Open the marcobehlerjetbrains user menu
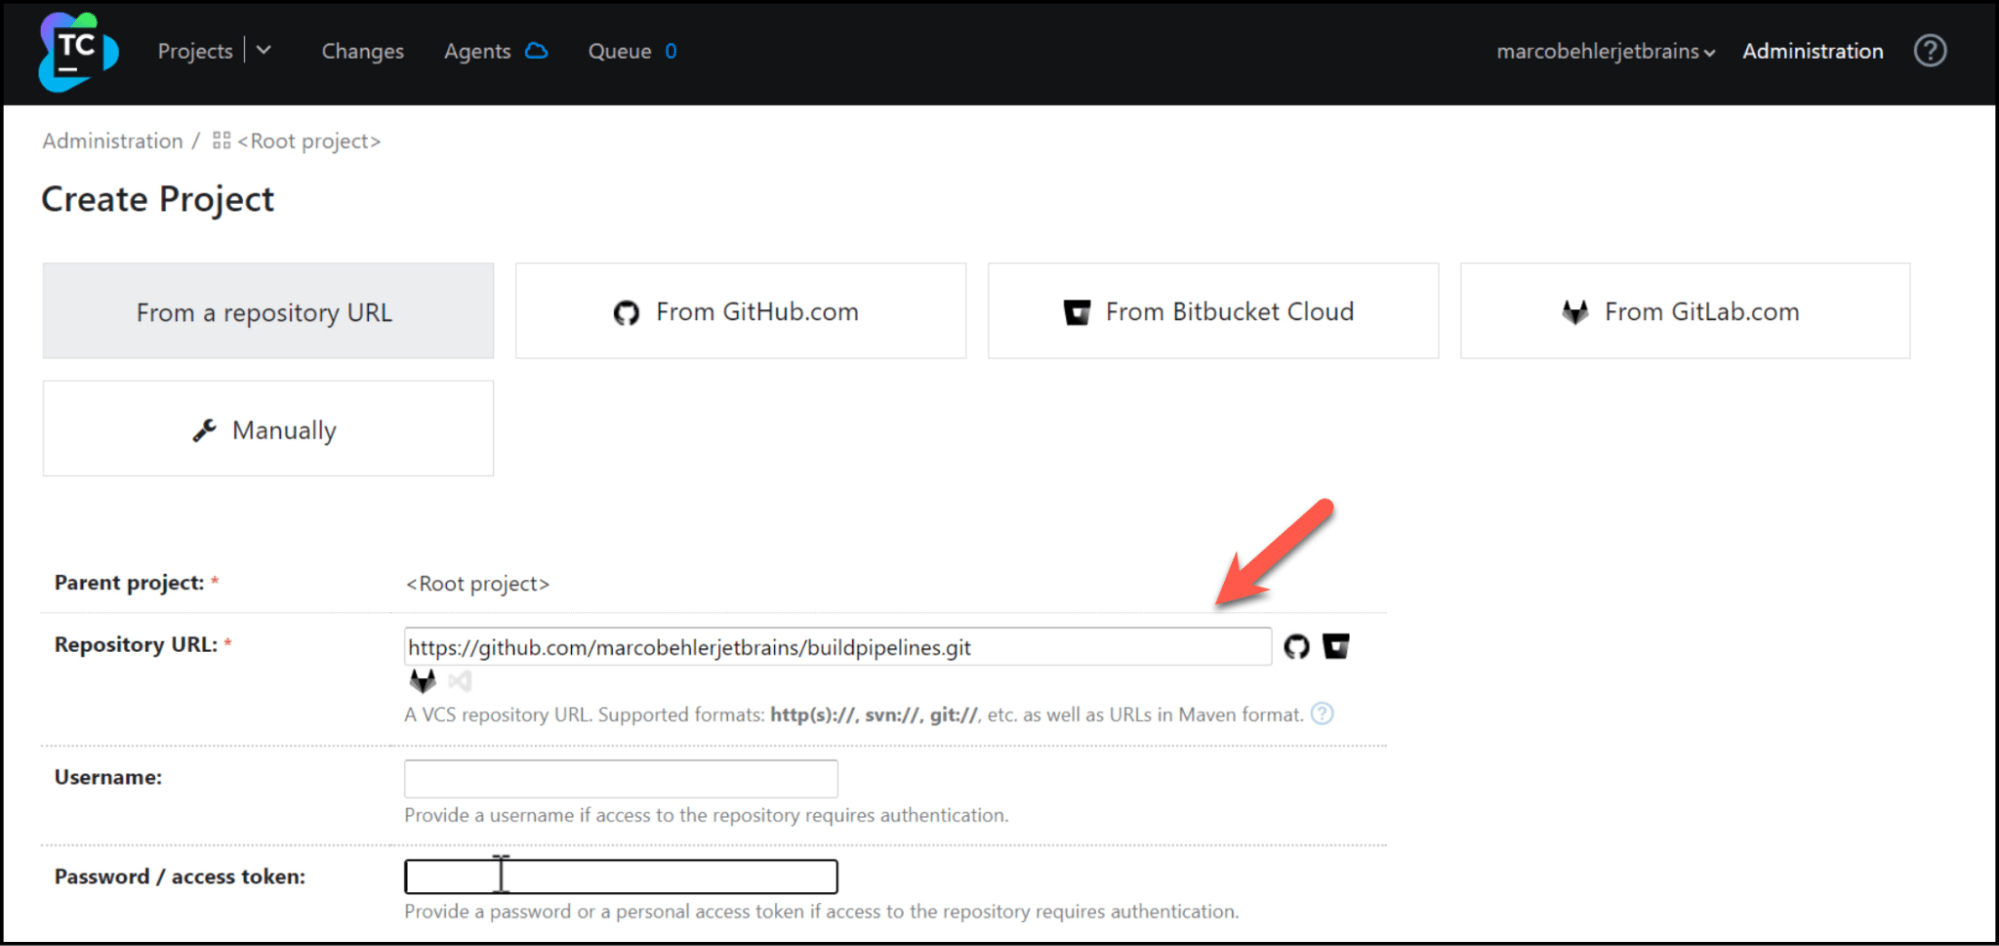The image size is (1999, 946). (1605, 51)
